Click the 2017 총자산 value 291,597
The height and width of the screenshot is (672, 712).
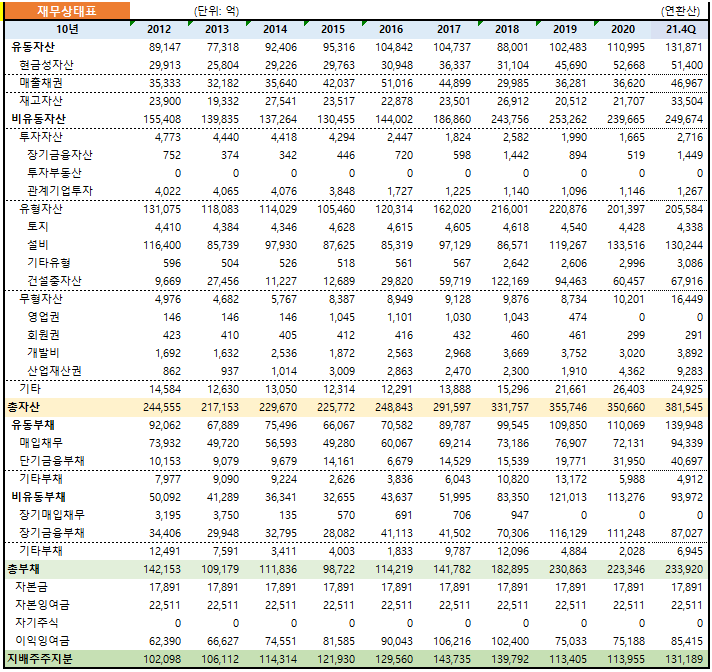coord(452,407)
